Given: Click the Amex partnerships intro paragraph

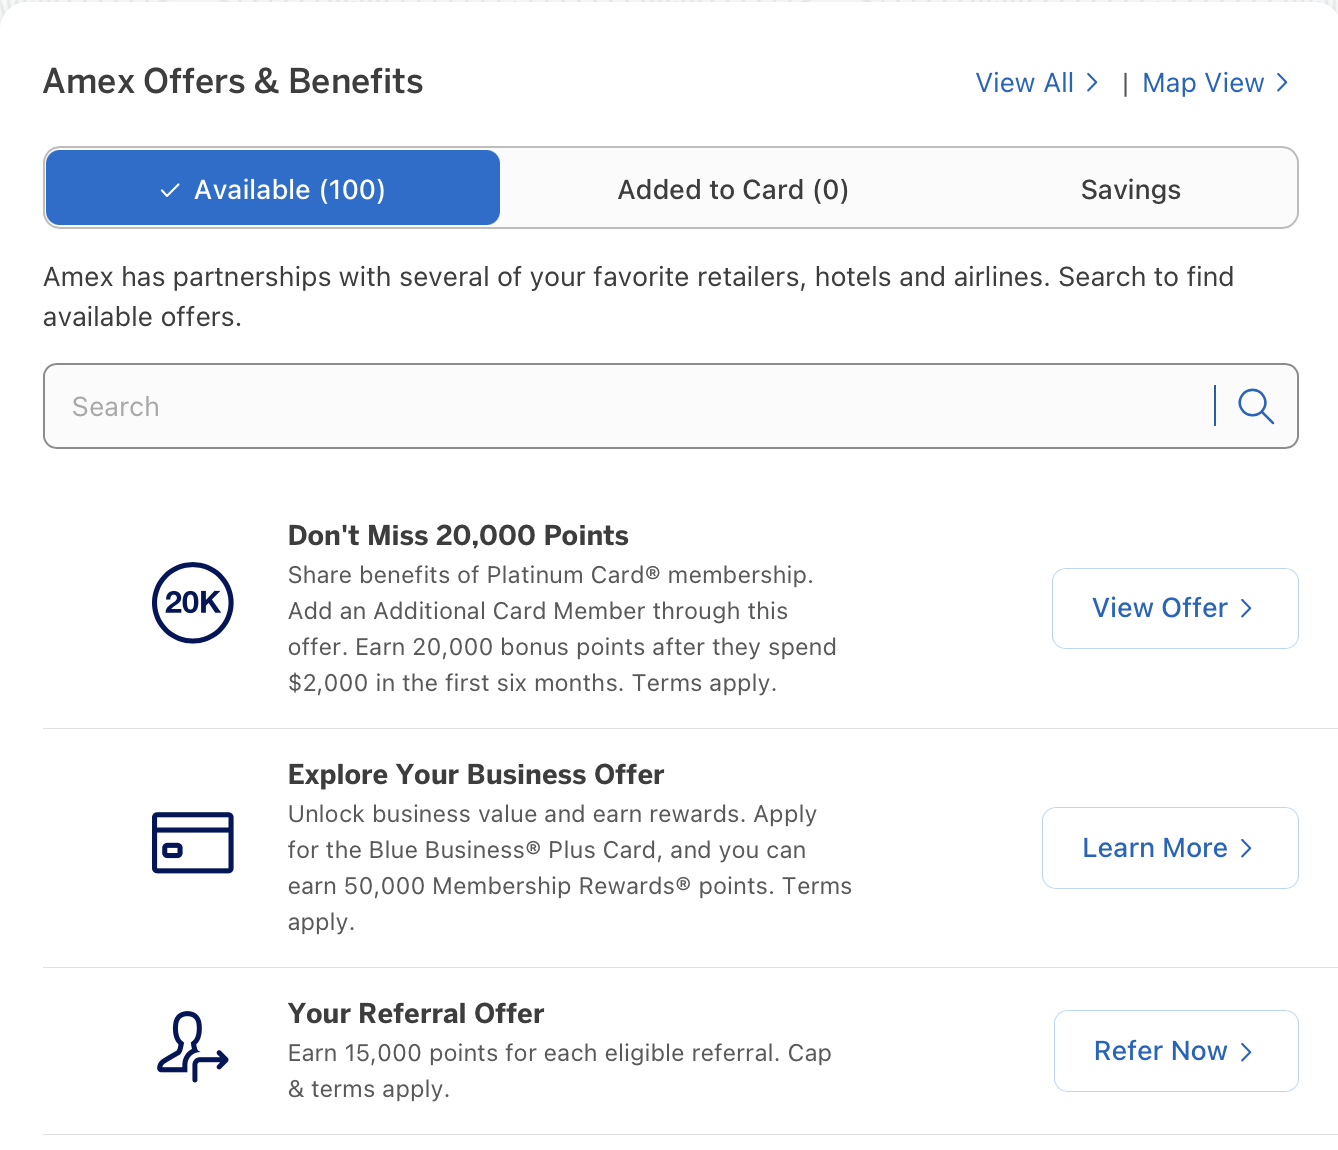Looking at the screenshot, I should pyautogui.click(x=638, y=297).
